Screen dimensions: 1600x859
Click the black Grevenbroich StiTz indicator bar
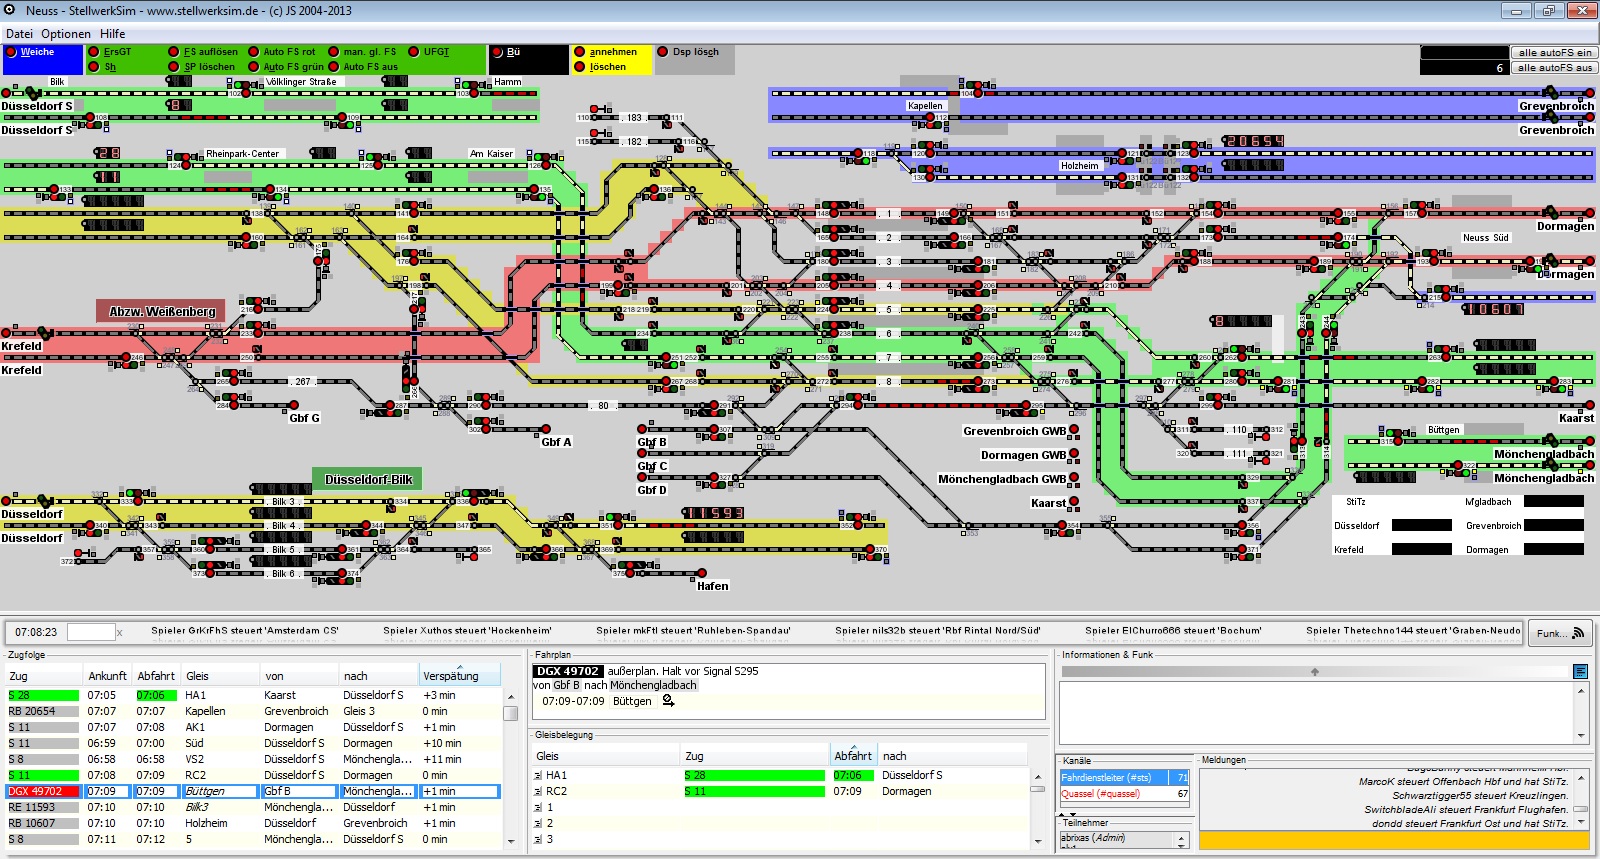[1554, 525]
